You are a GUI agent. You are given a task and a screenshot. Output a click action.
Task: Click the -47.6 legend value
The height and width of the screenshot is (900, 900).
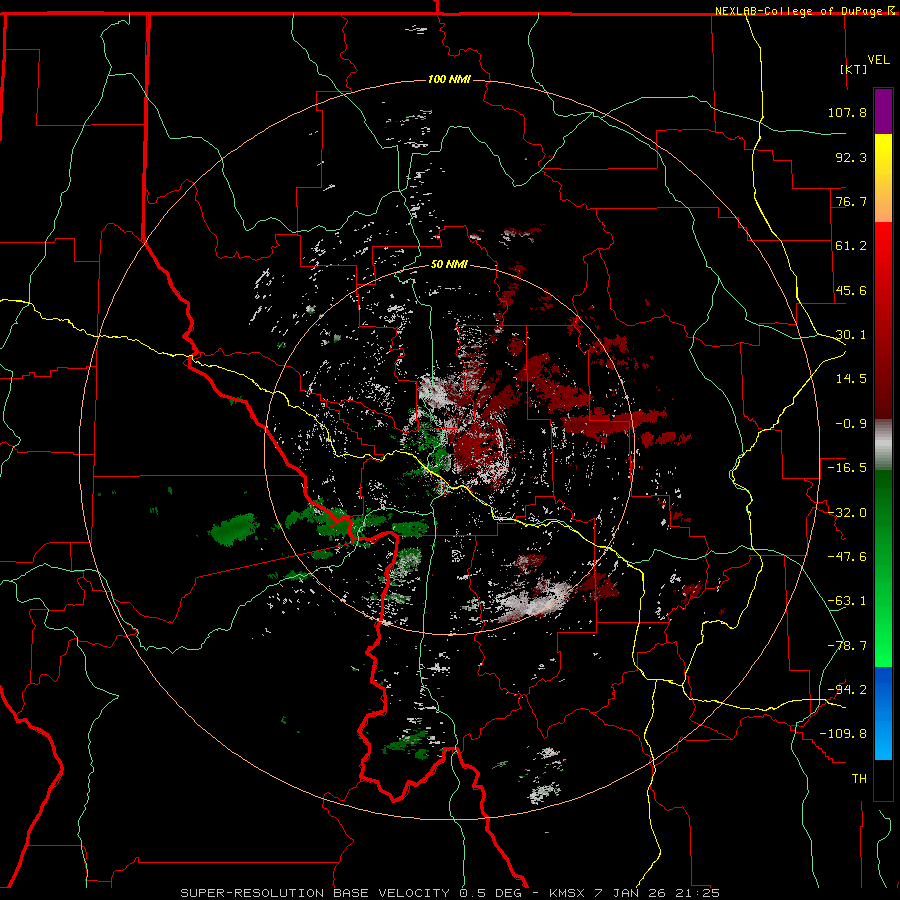pyautogui.click(x=847, y=557)
